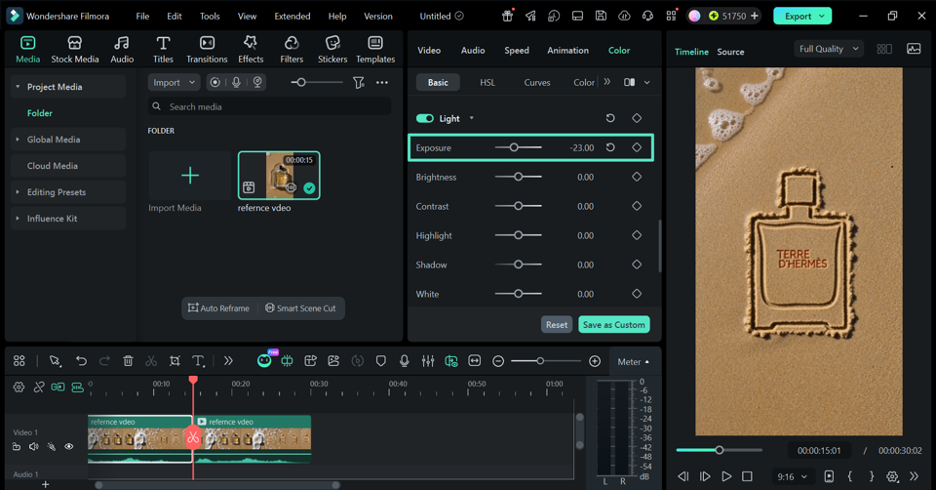
Task: Add text with the timeline text tool
Action: click(x=198, y=360)
